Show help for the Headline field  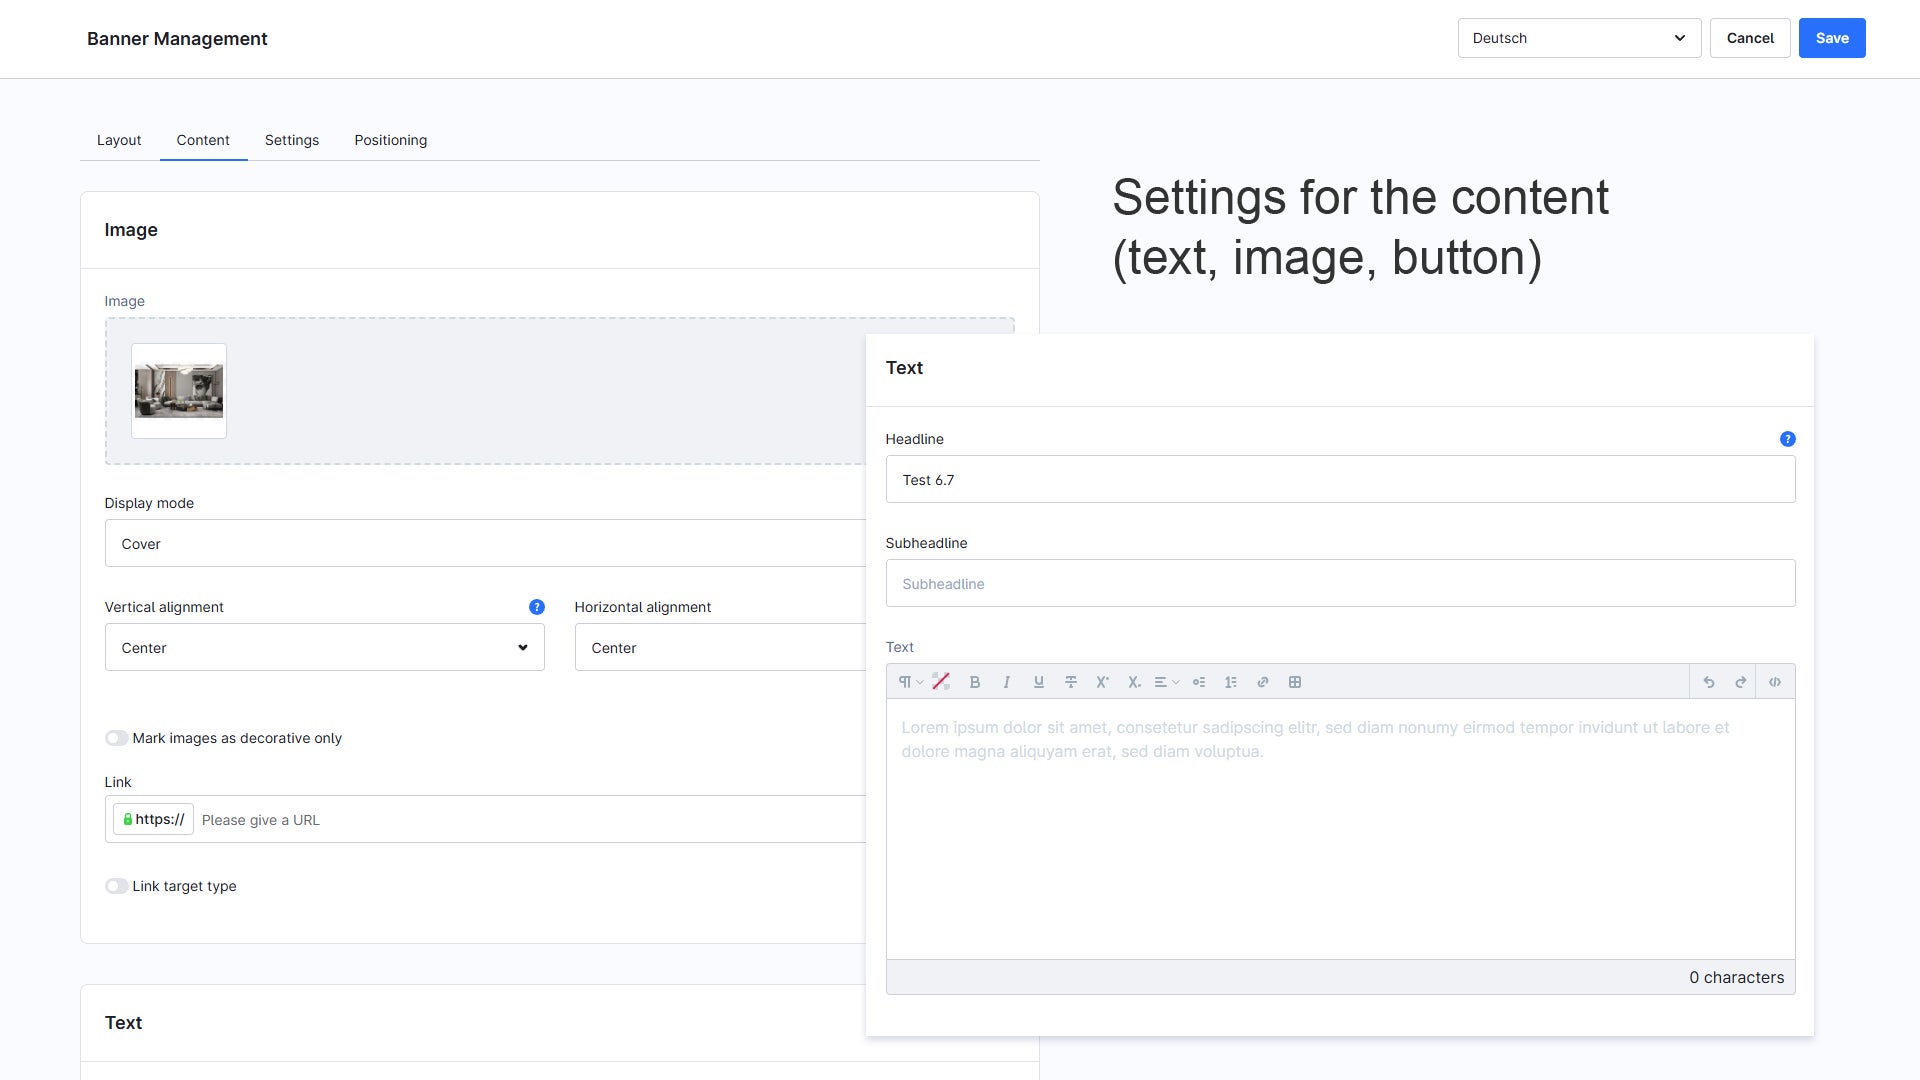(1788, 439)
